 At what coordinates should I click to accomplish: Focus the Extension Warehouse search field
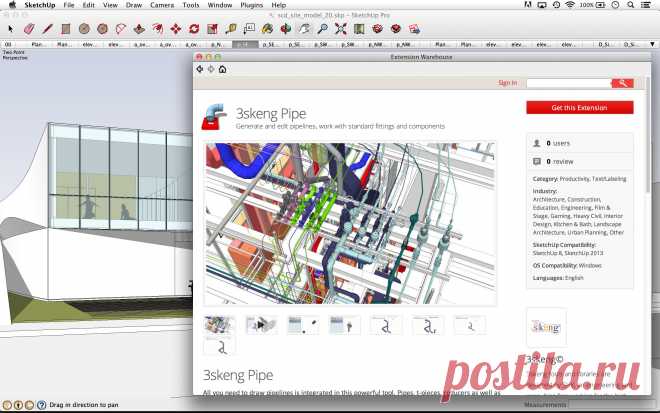[x=569, y=83]
